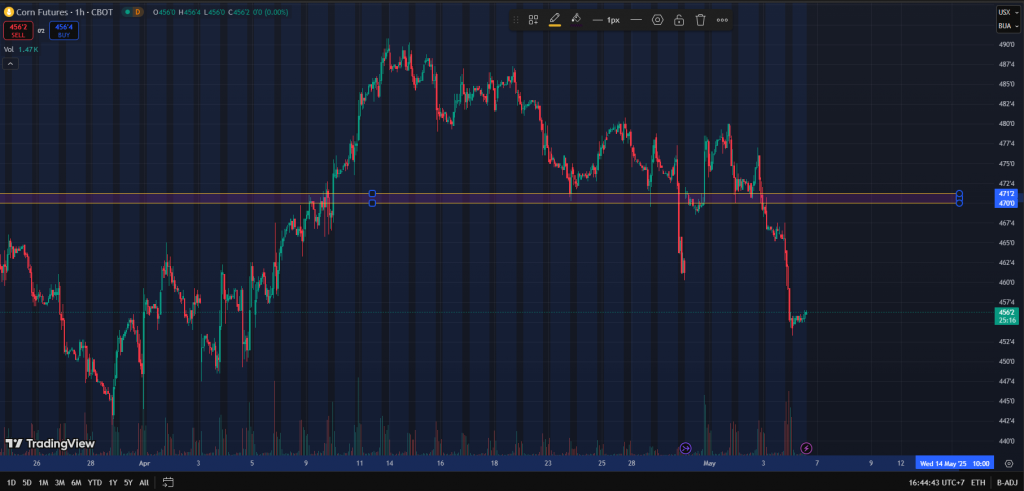Screen dimensions: 1024x491
Task: Click the purple roll event marker
Action: (686, 448)
